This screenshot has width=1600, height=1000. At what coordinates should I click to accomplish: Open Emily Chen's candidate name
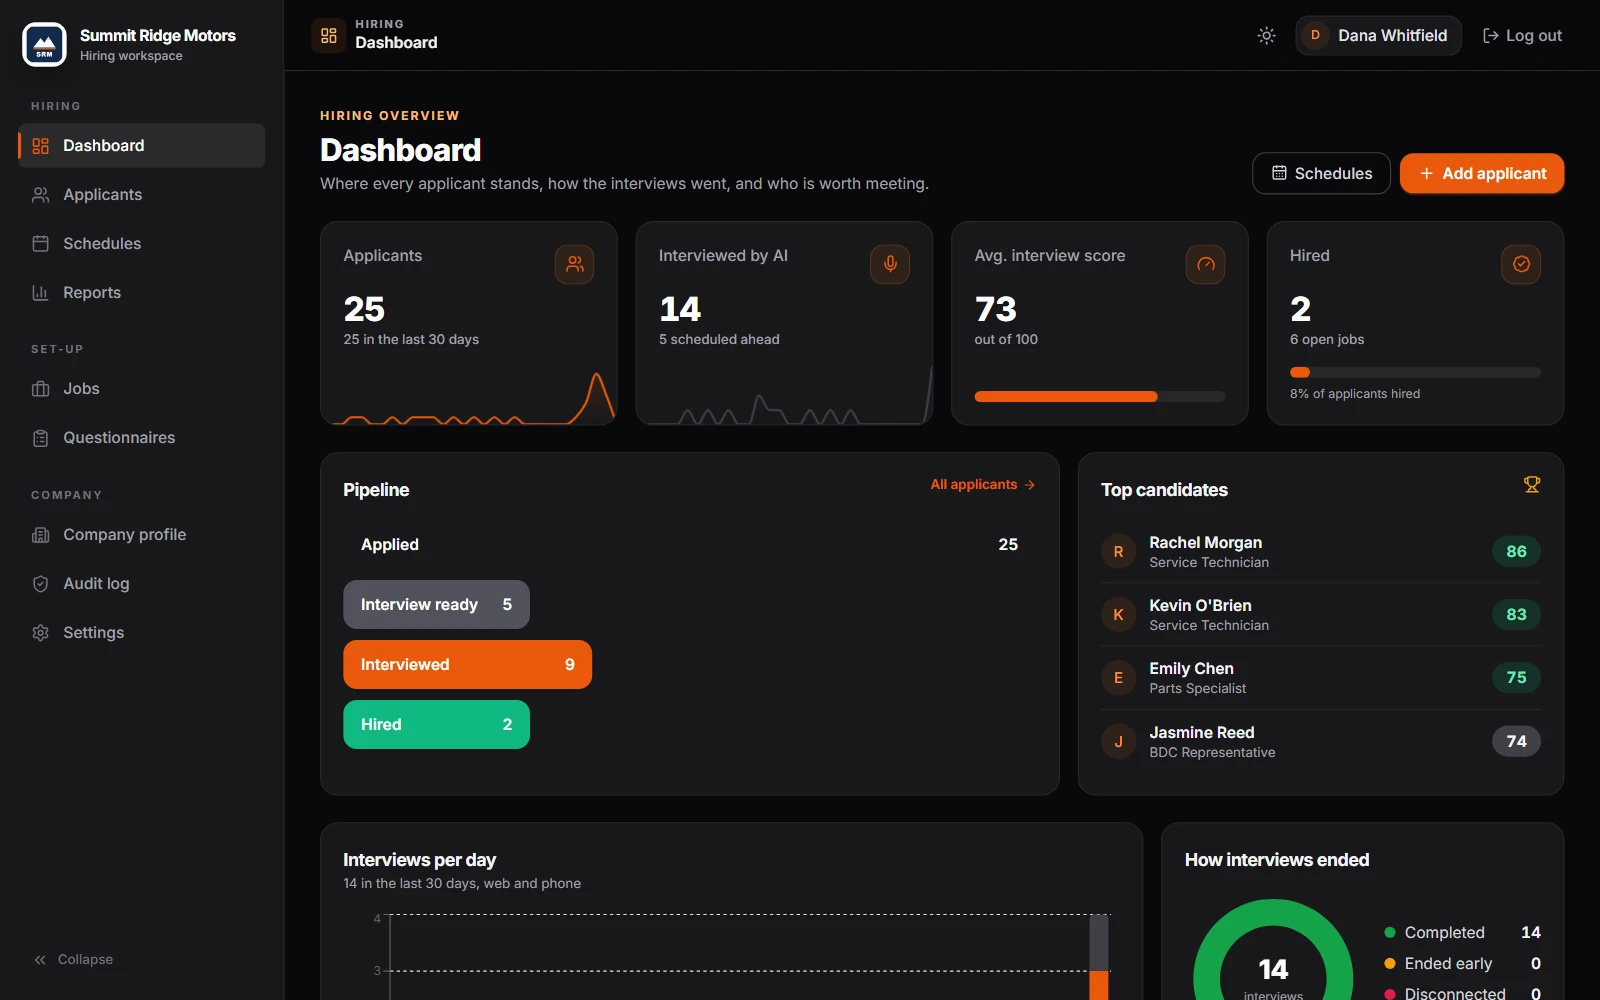tap(1191, 669)
